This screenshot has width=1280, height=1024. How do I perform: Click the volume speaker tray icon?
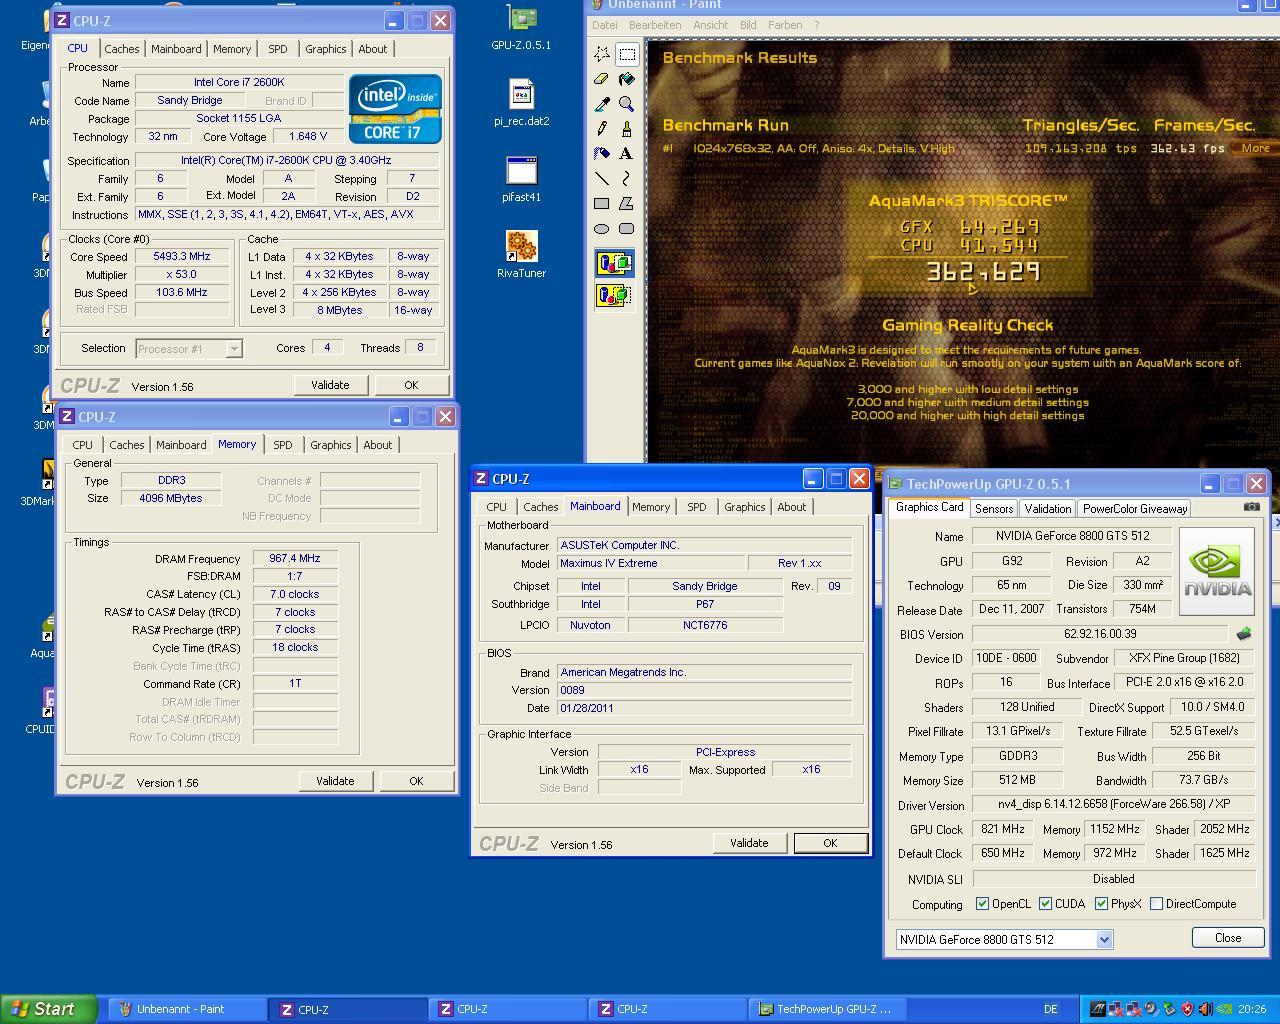[x=1206, y=1009]
